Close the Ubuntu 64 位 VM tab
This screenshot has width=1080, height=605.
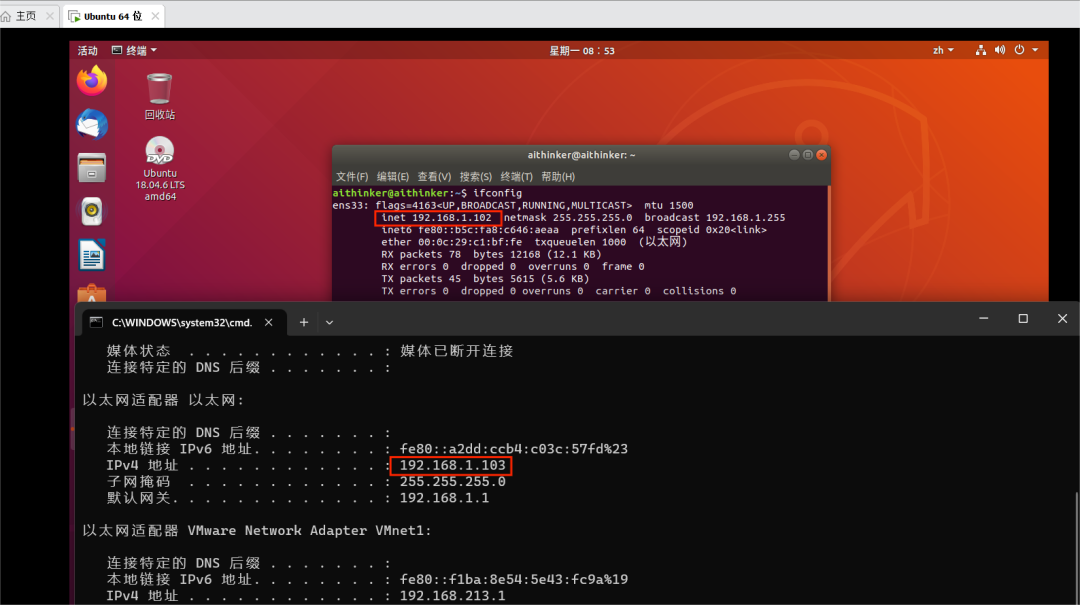coord(156,16)
